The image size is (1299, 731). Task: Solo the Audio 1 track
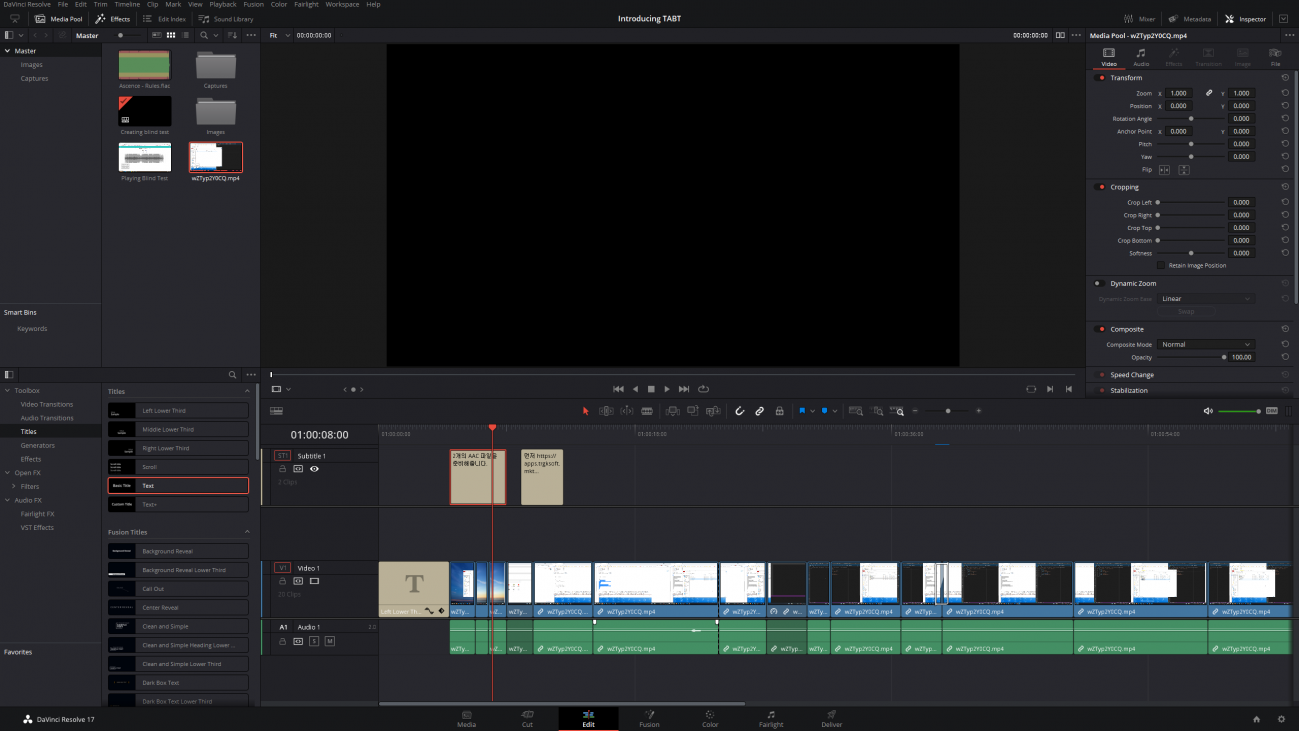coord(313,641)
